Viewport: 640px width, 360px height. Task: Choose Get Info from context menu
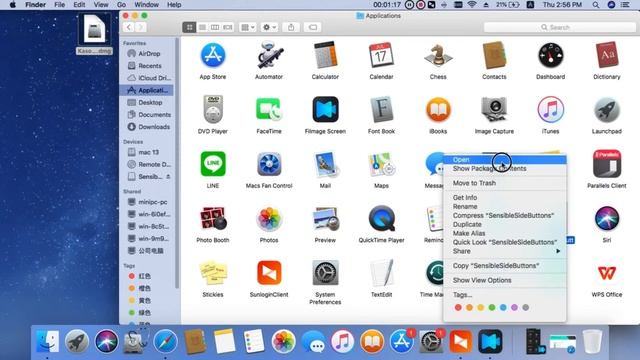tap(505, 197)
